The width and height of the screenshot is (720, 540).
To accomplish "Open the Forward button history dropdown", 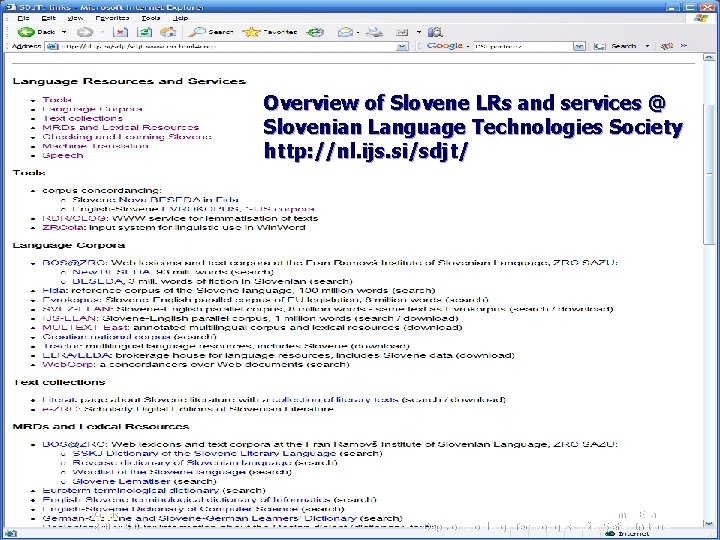I will point(102,32).
